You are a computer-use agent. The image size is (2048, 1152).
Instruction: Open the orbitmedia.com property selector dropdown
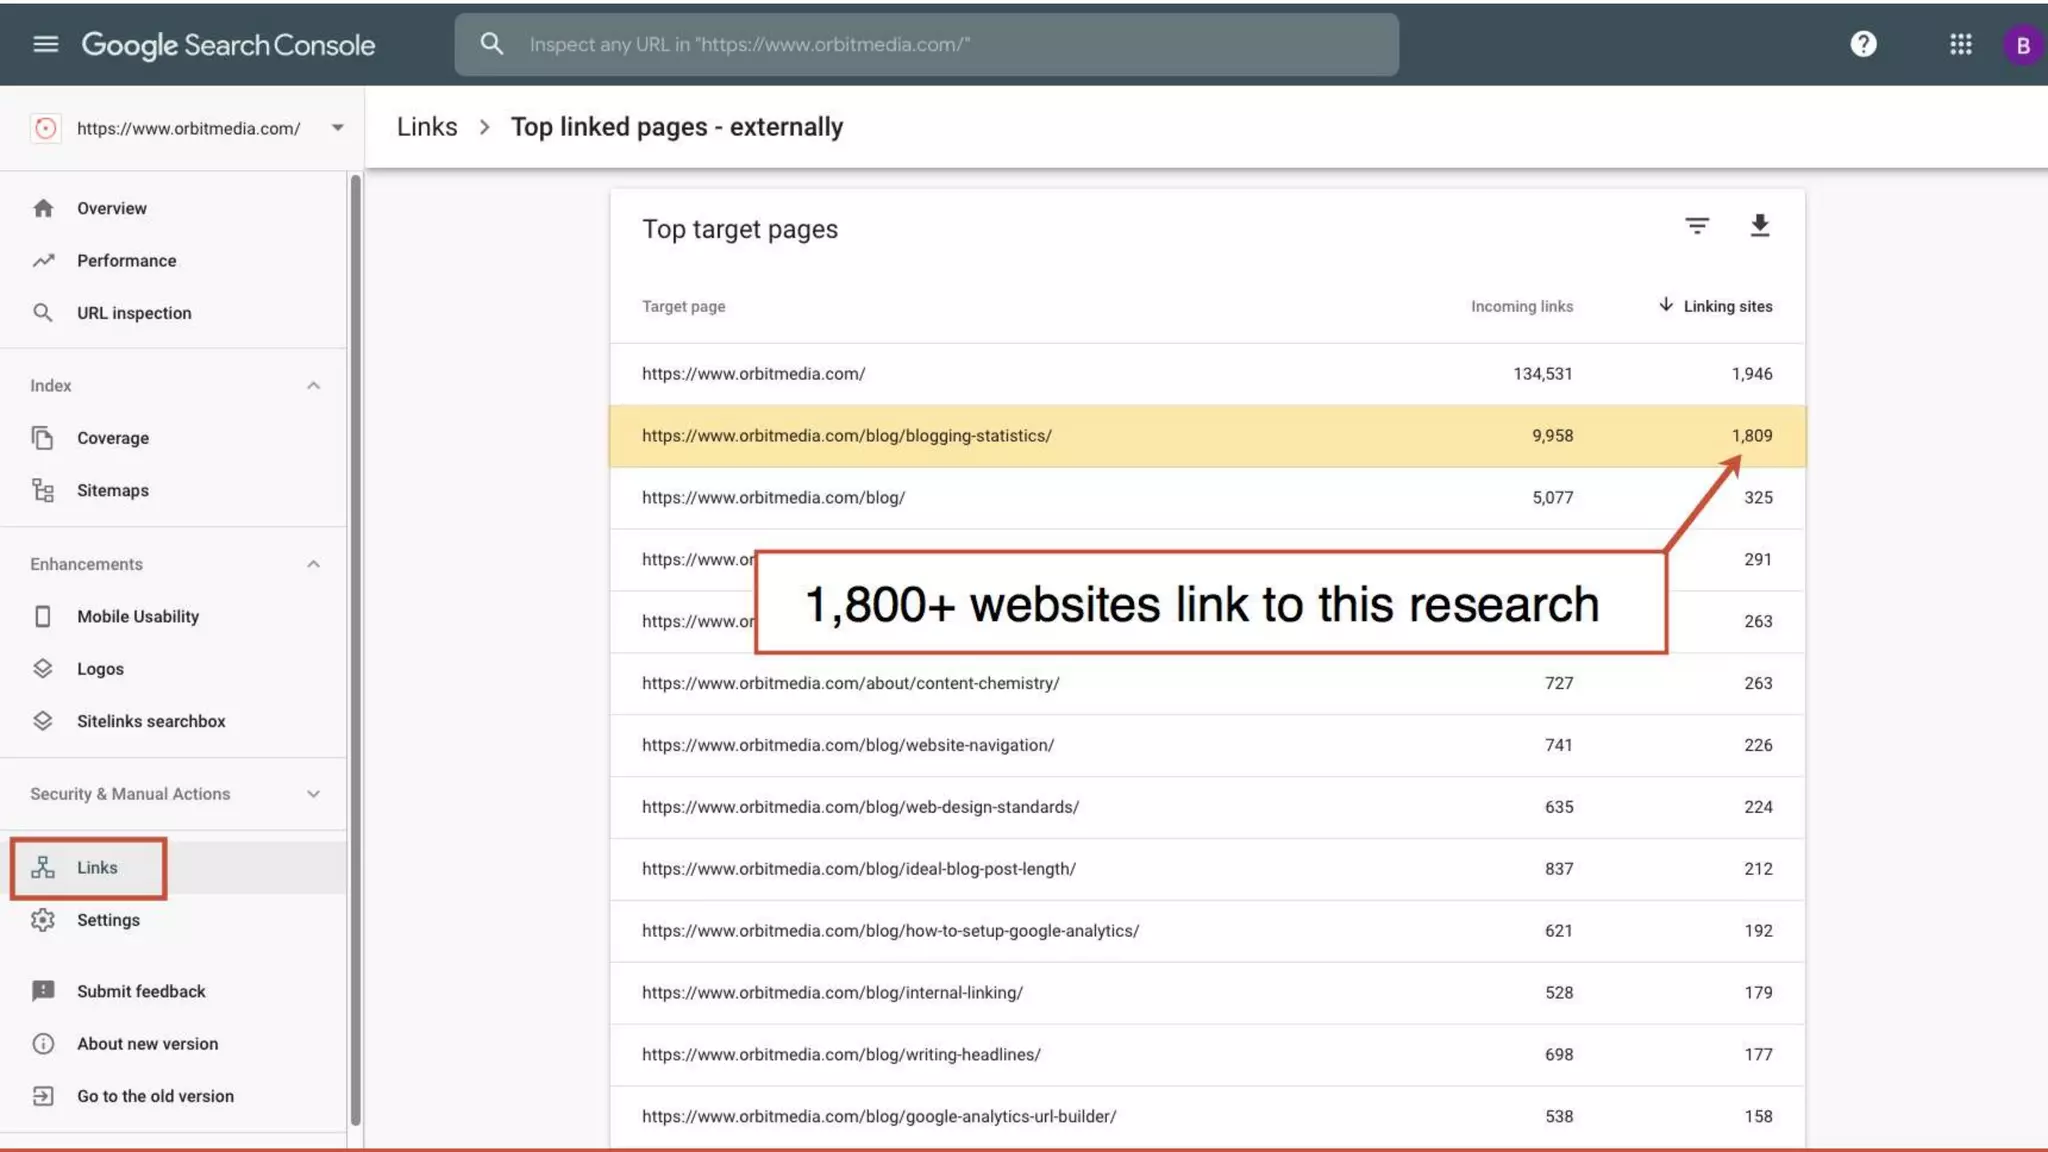tap(337, 128)
